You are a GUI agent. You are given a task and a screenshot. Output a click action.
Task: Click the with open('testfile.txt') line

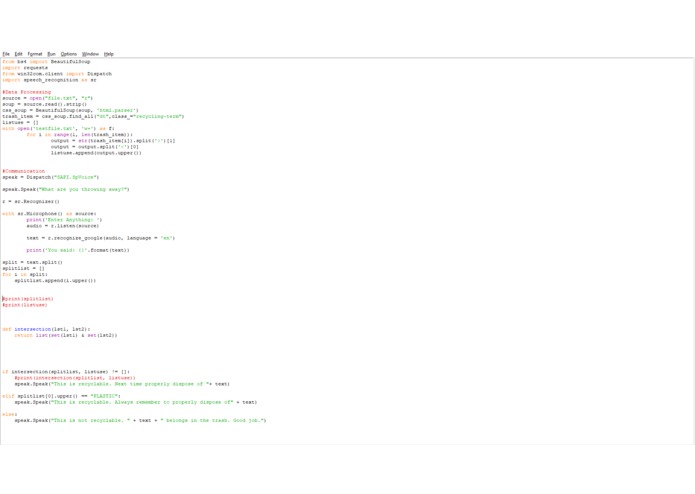tap(58, 128)
